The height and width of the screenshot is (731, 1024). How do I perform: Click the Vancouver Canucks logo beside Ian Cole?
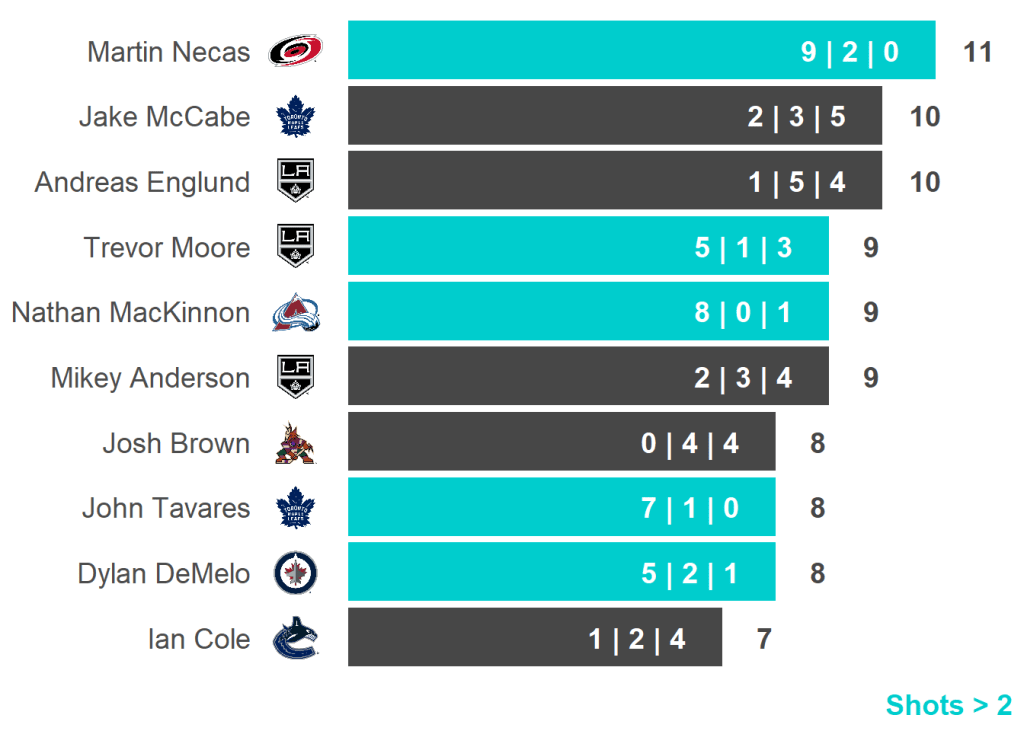[x=295, y=639]
